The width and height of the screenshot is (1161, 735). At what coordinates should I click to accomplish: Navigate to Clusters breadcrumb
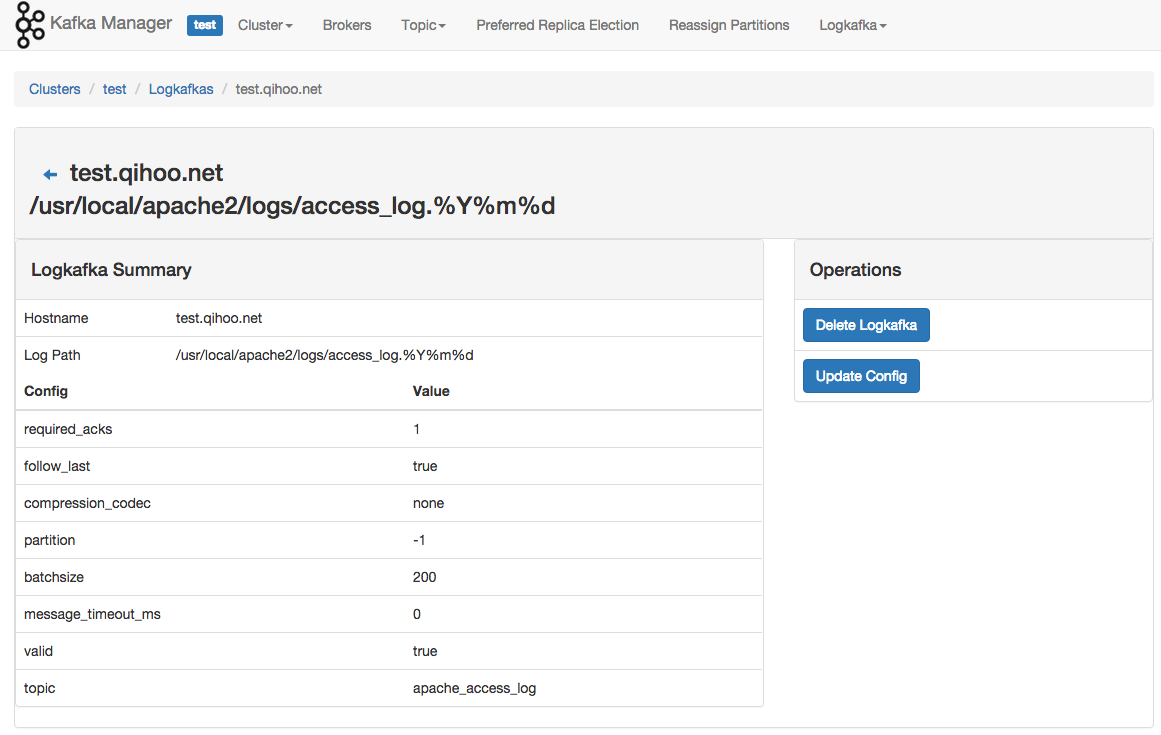click(x=55, y=89)
